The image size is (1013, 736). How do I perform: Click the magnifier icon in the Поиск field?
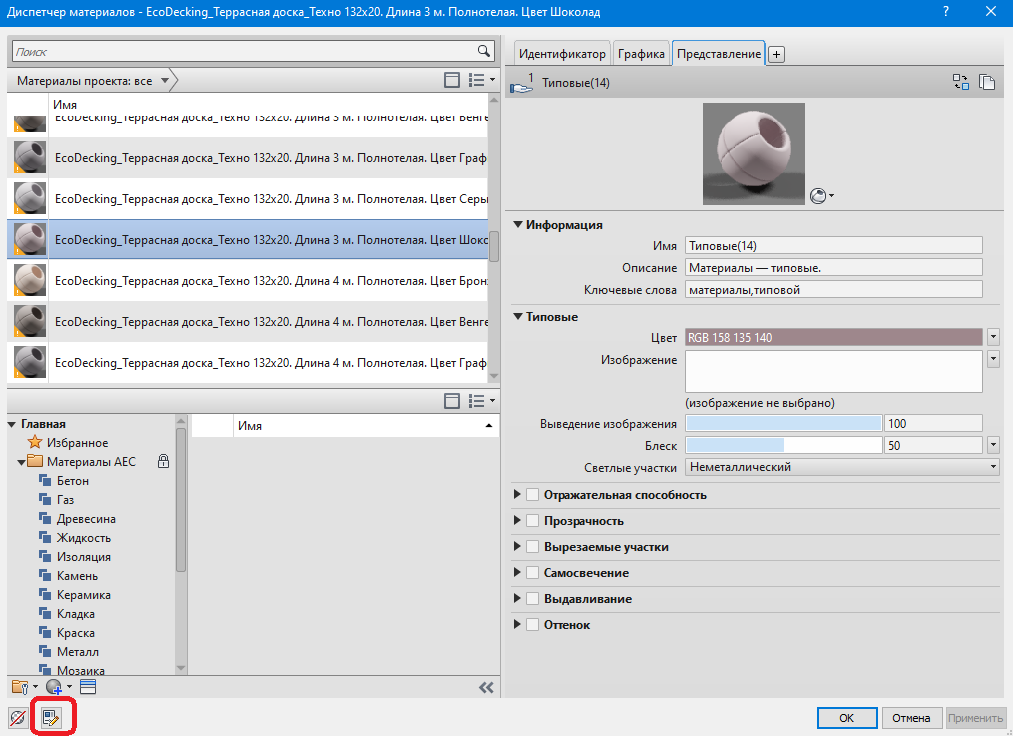[483, 51]
